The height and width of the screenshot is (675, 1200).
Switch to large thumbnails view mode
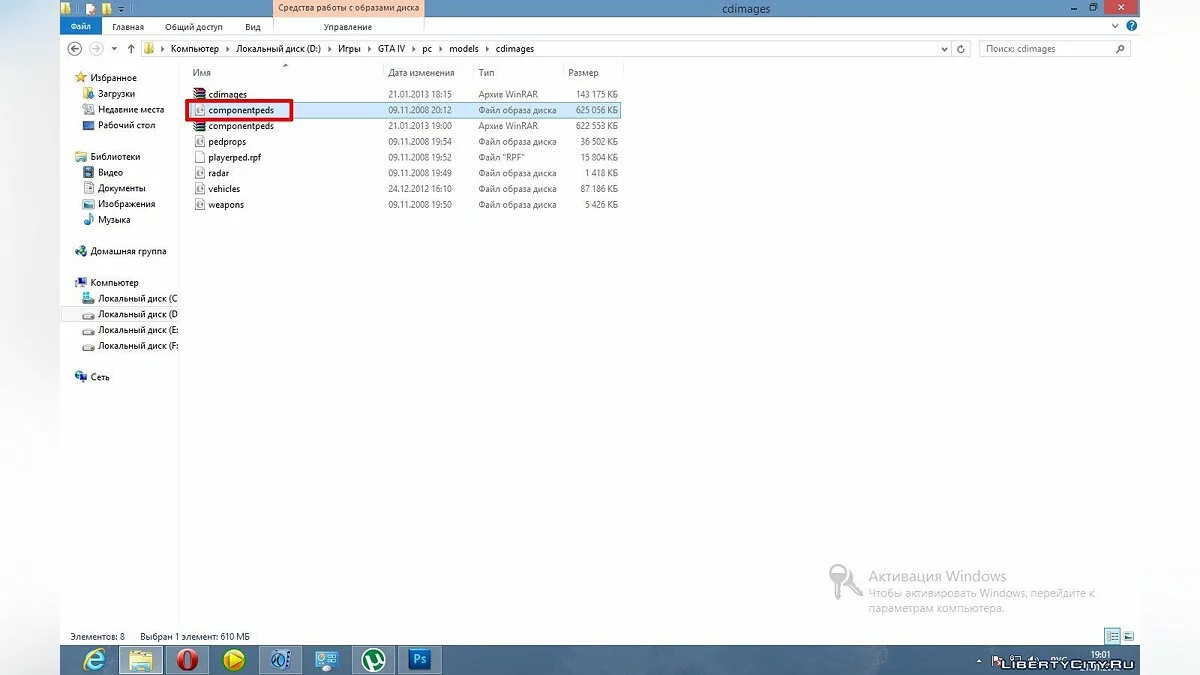pos(1129,636)
